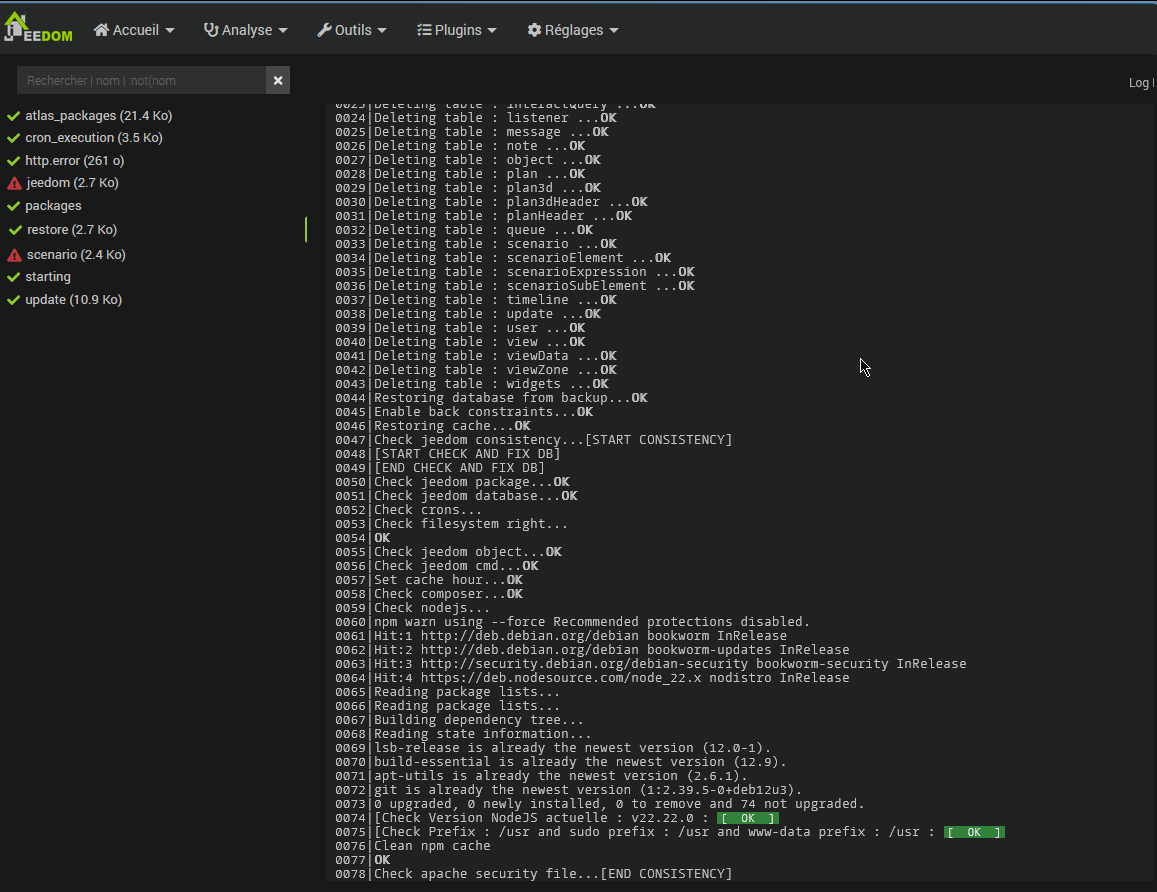The image size is (1157, 892).
Task: Expand the Accueil dropdown caret
Action: pyautogui.click(x=170, y=31)
